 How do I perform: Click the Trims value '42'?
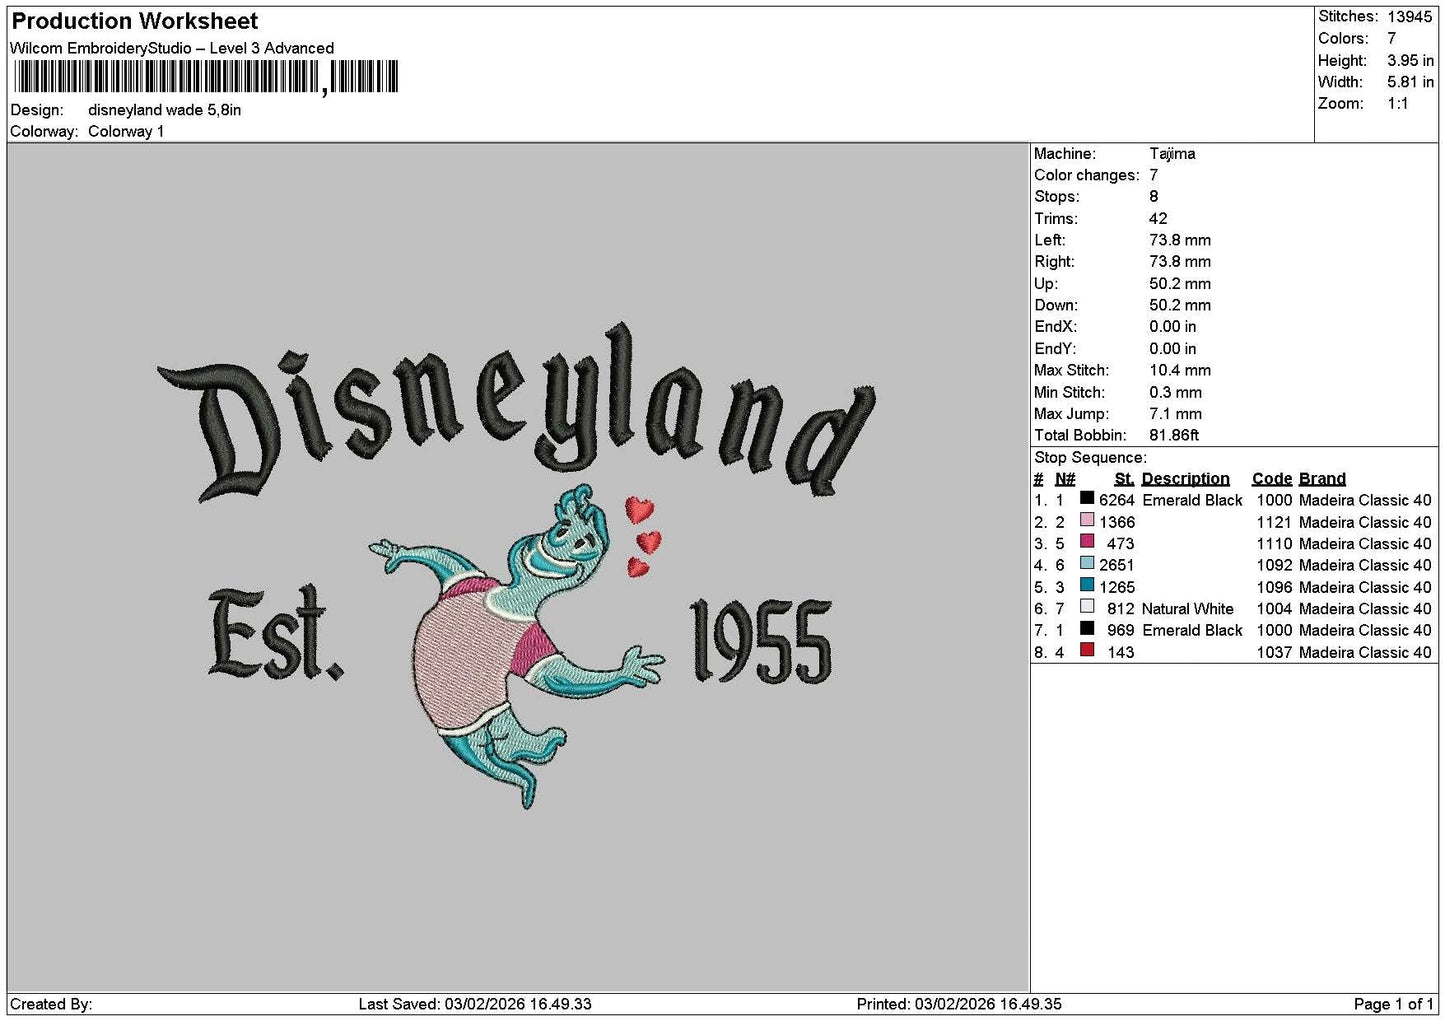click(x=1158, y=219)
